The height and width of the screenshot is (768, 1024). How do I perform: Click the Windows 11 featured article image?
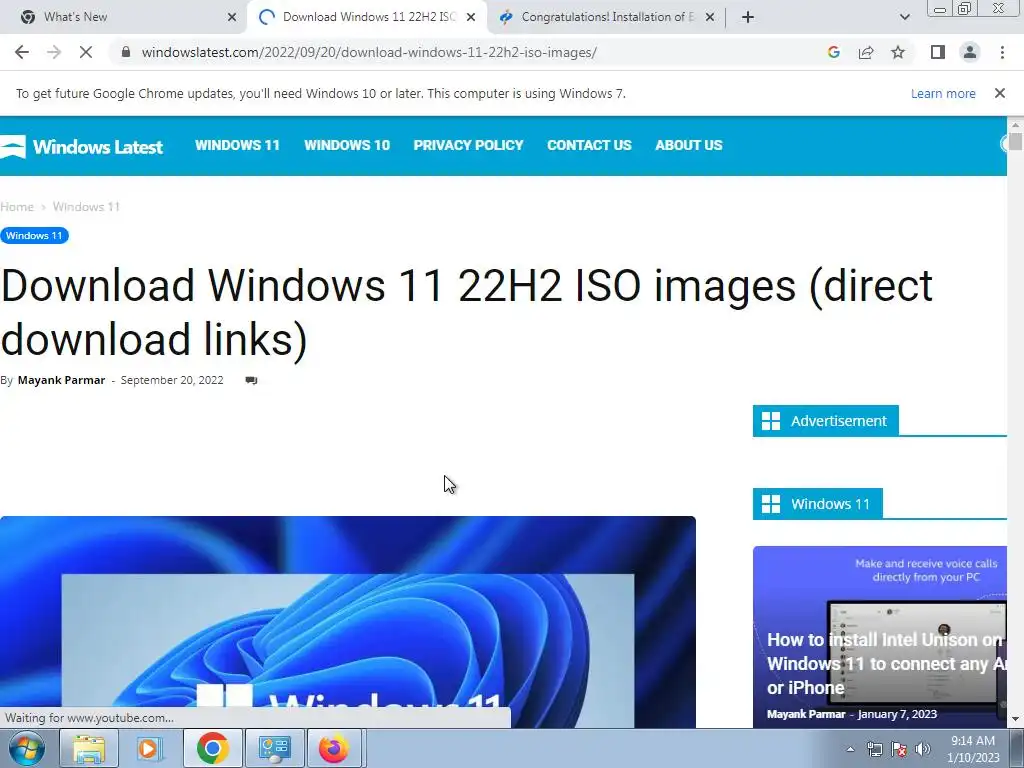pyautogui.click(x=347, y=622)
